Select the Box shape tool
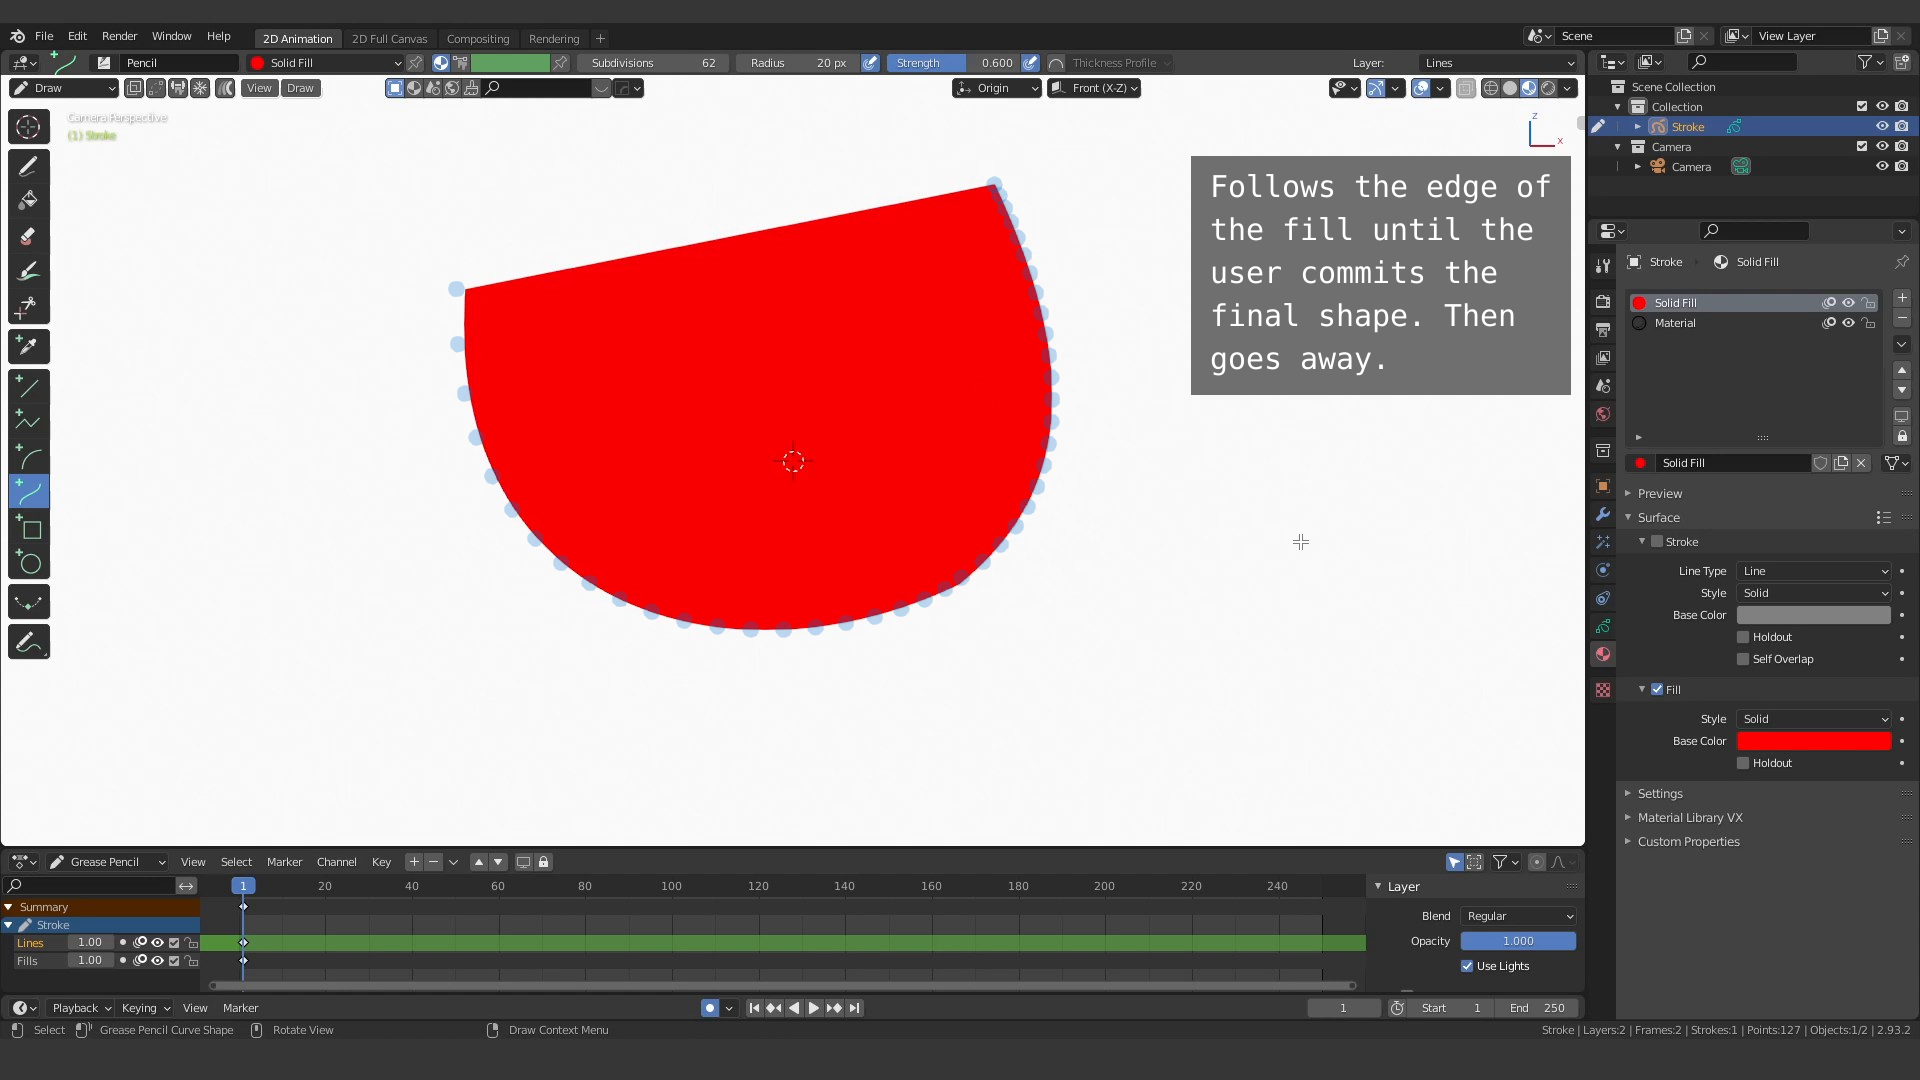The image size is (1920, 1080). [28, 528]
